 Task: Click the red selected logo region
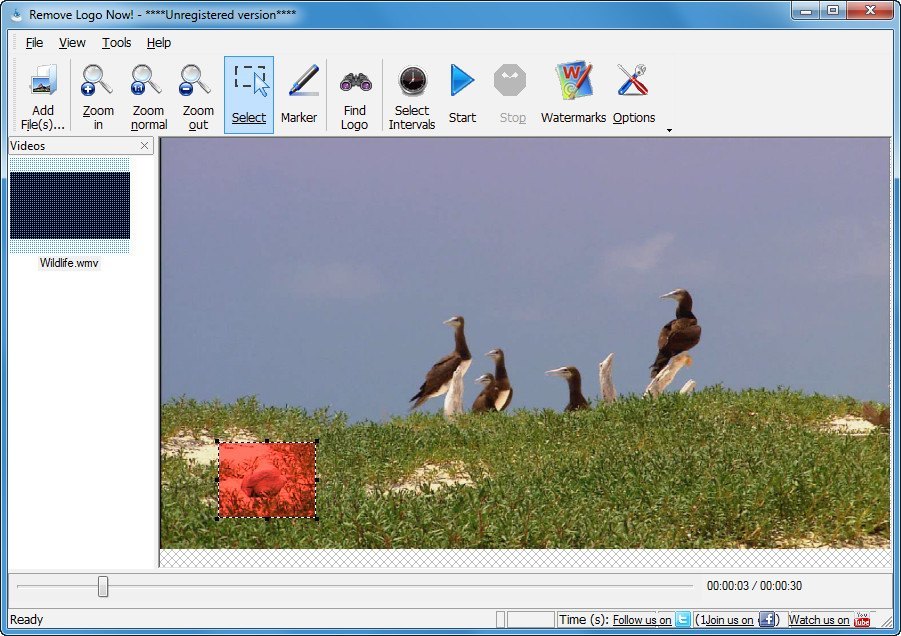(267, 480)
